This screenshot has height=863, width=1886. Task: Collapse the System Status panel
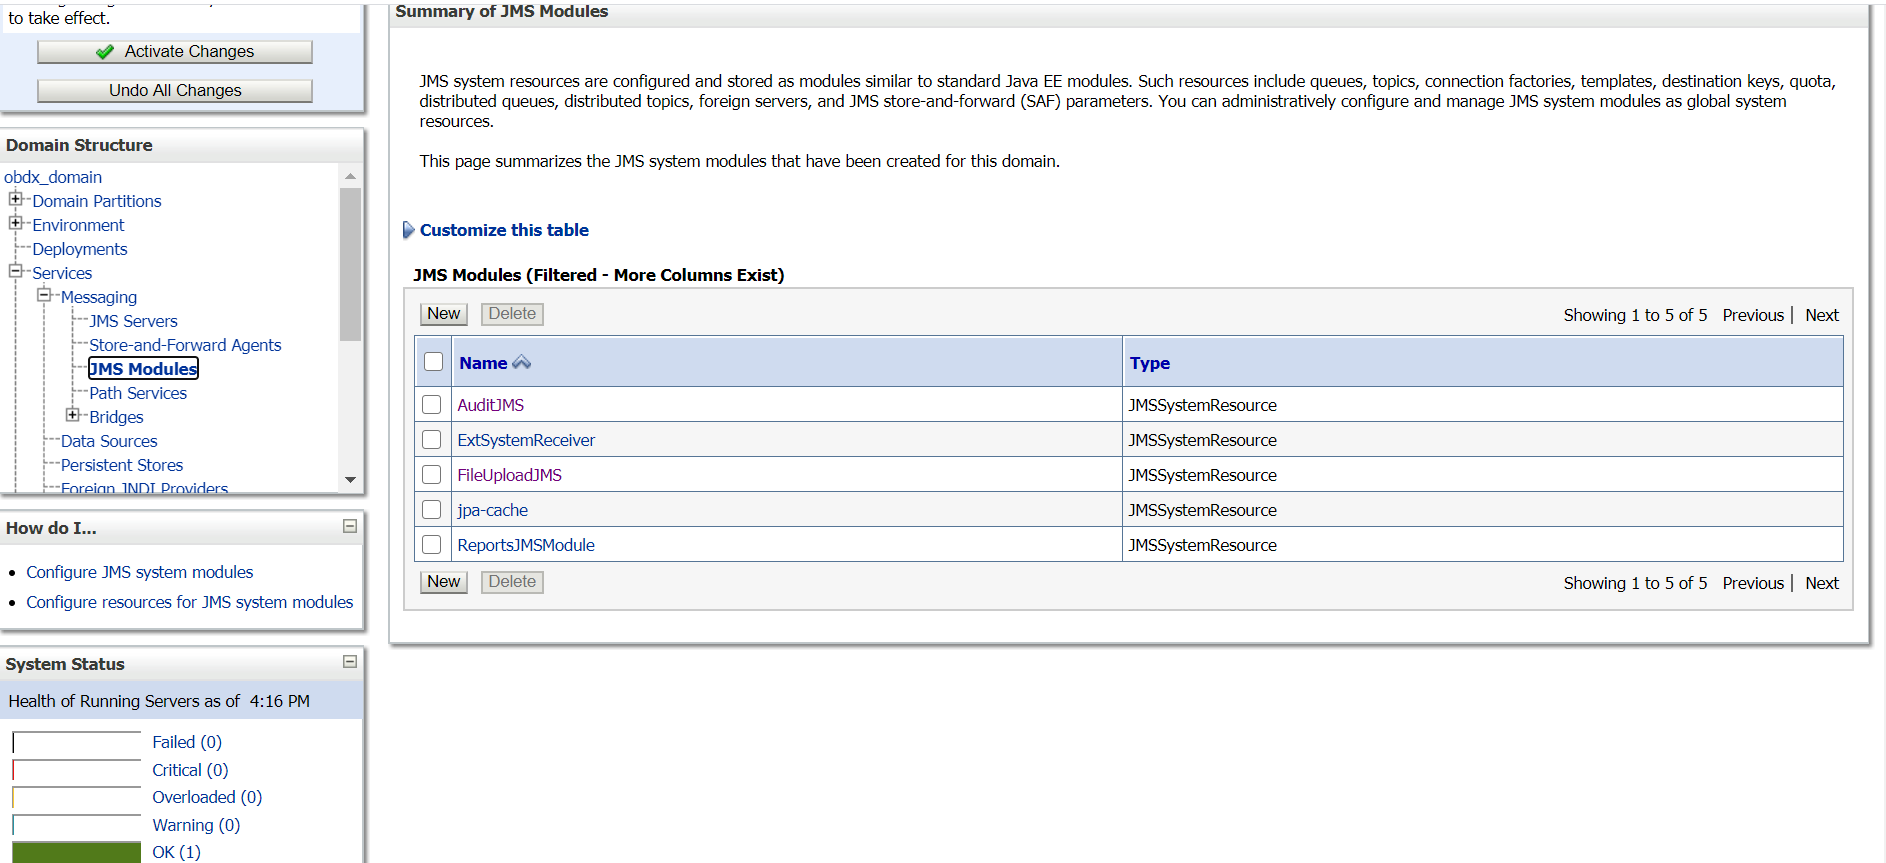(350, 661)
